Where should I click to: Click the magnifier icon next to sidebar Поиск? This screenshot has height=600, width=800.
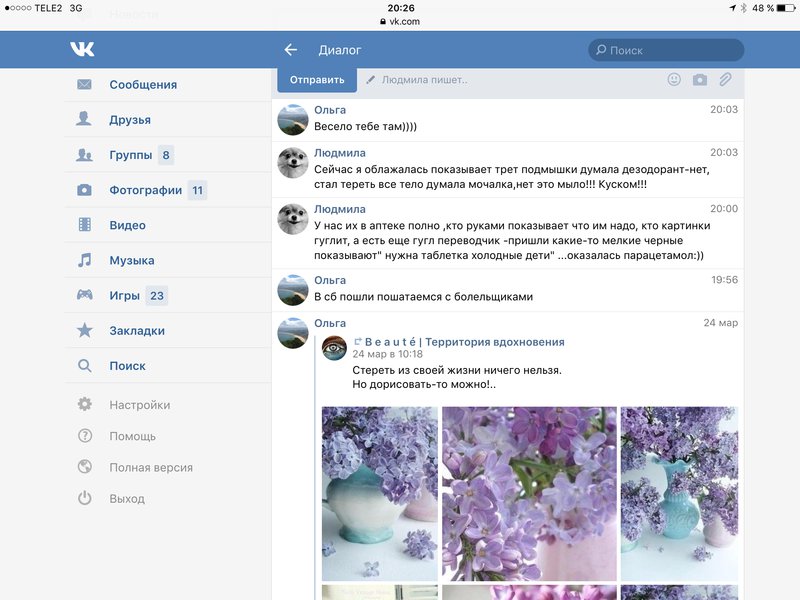click(x=85, y=365)
